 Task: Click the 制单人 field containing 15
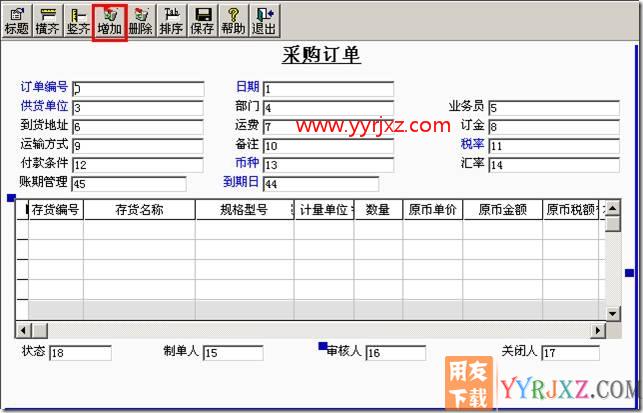pos(233,353)
